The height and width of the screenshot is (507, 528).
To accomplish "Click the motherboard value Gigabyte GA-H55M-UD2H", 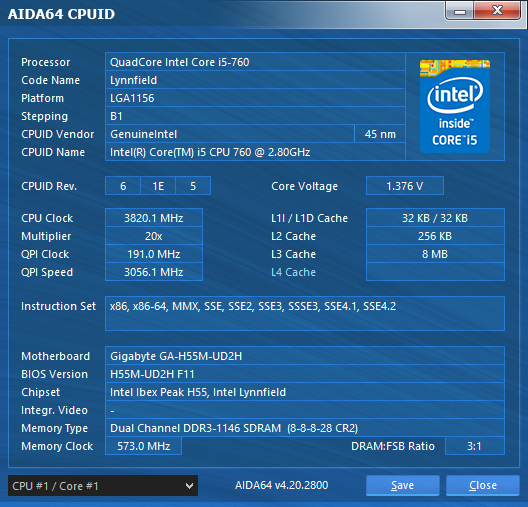I will 305,356.
